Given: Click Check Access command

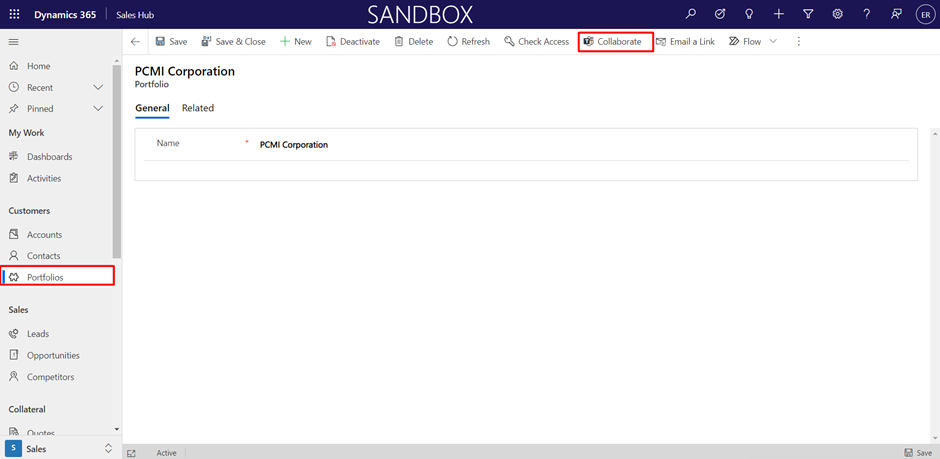Looking at the screenshot, I should coord(537,42).
